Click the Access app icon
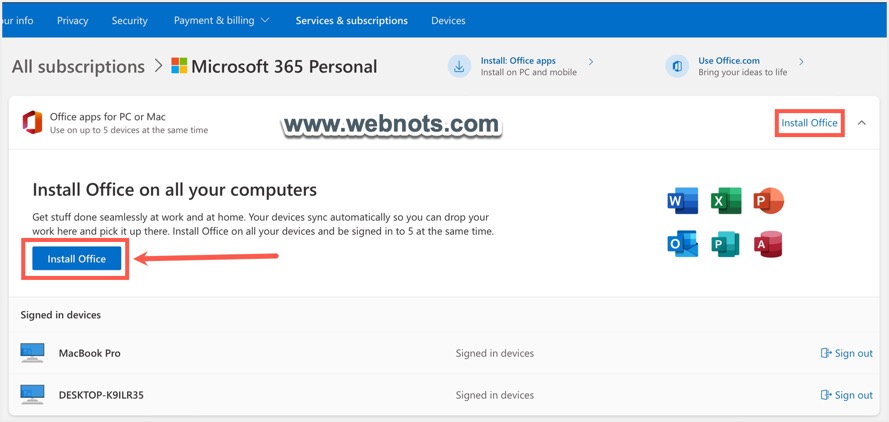Screen dimensions: 889x422 (x=768, y=244)
